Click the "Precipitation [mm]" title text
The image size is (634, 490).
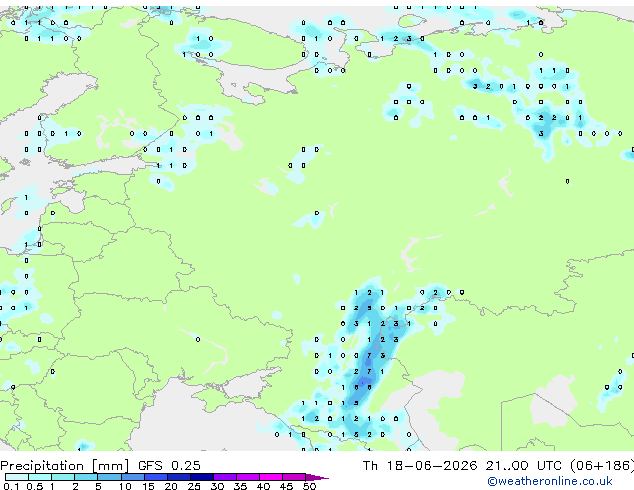[x=65, y=466]
